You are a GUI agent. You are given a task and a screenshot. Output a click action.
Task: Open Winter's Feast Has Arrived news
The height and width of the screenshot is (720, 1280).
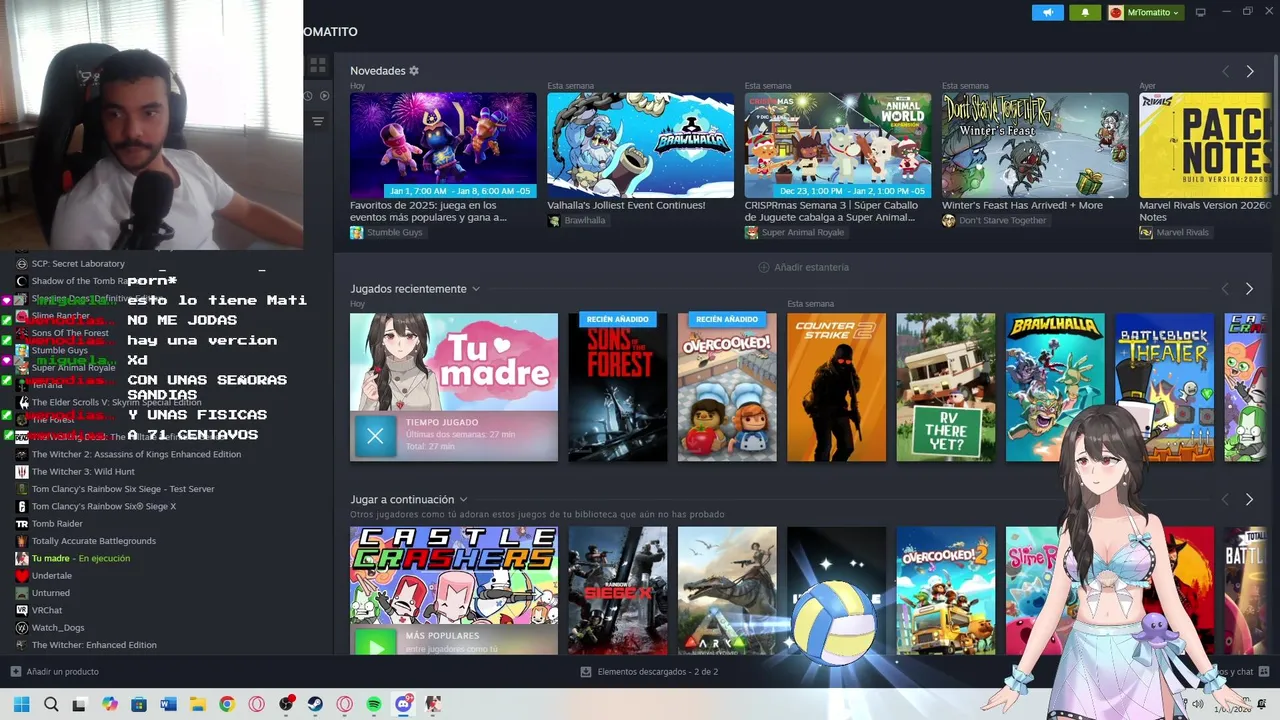pyautogui.click(x=1035, y=145)
